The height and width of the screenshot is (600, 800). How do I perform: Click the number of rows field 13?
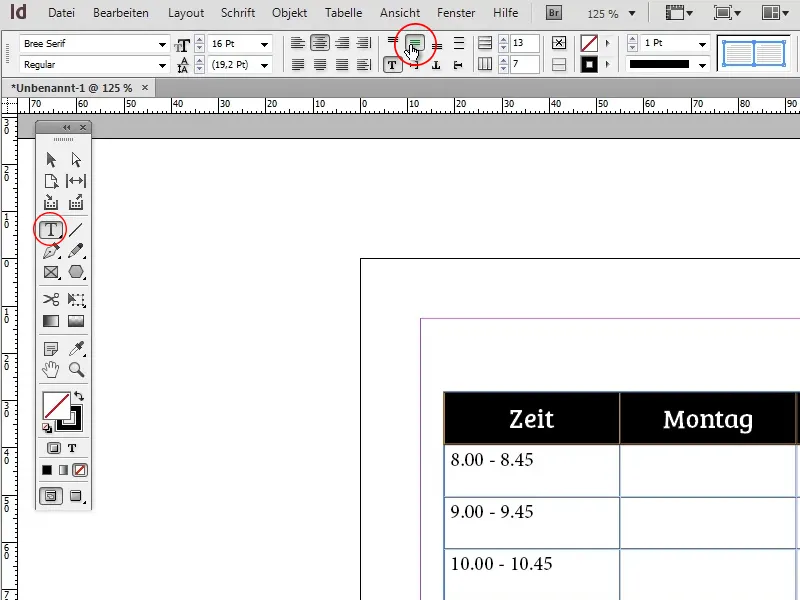[x=524, y=43]
